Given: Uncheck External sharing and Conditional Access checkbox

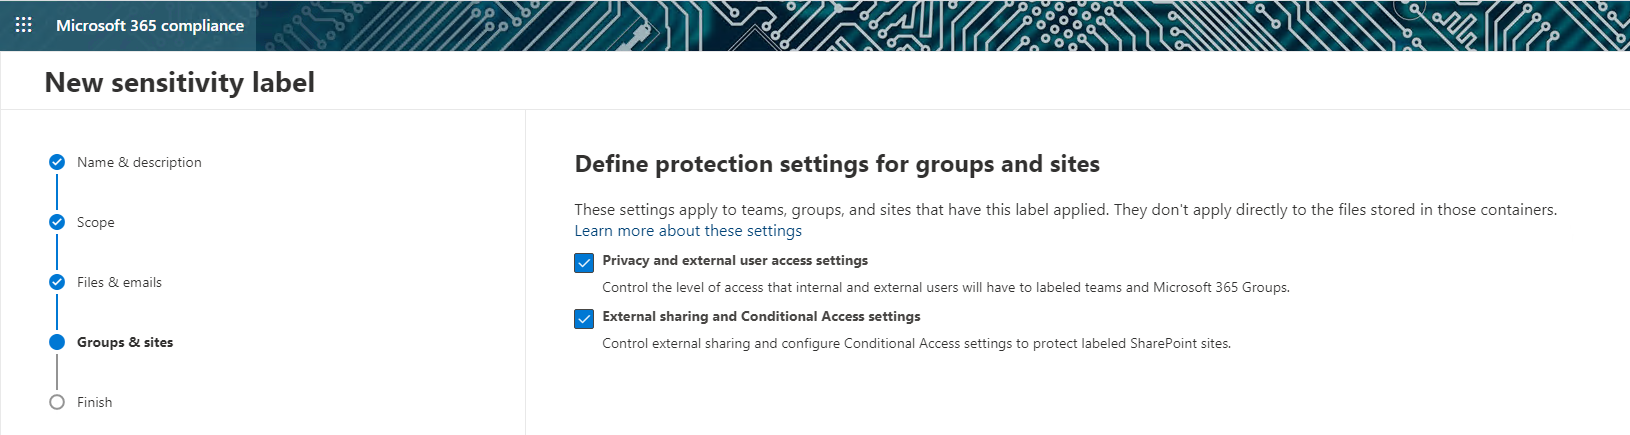Looking at the screenshot, I should click(584, 319).
